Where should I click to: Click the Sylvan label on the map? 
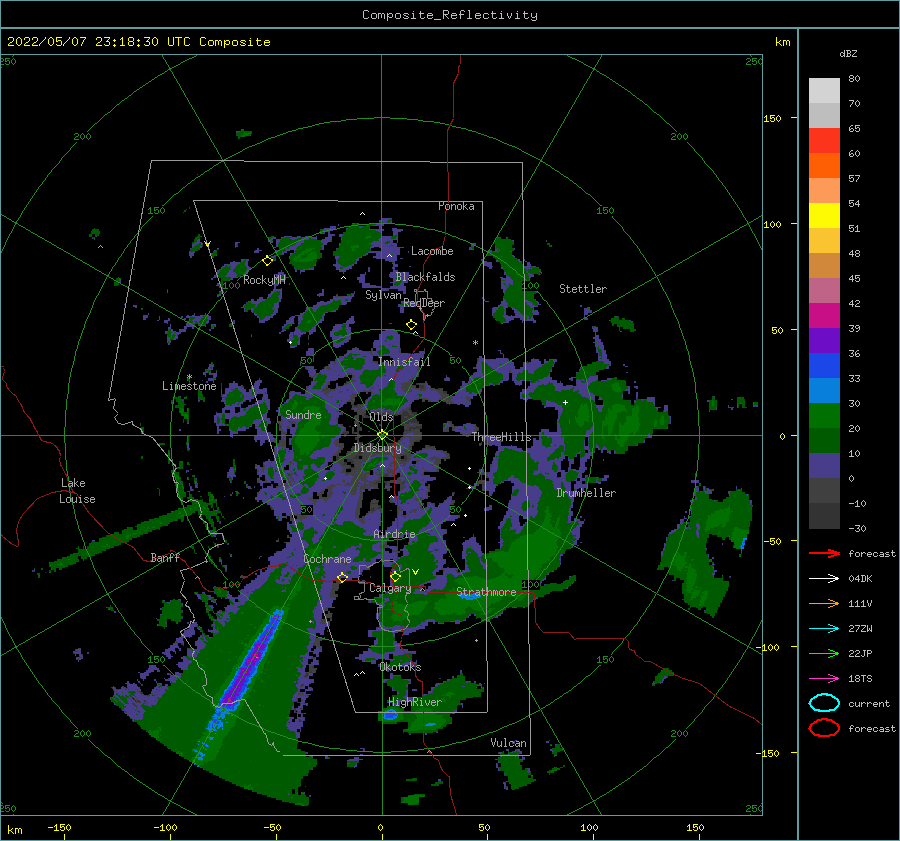coord(383,295)
